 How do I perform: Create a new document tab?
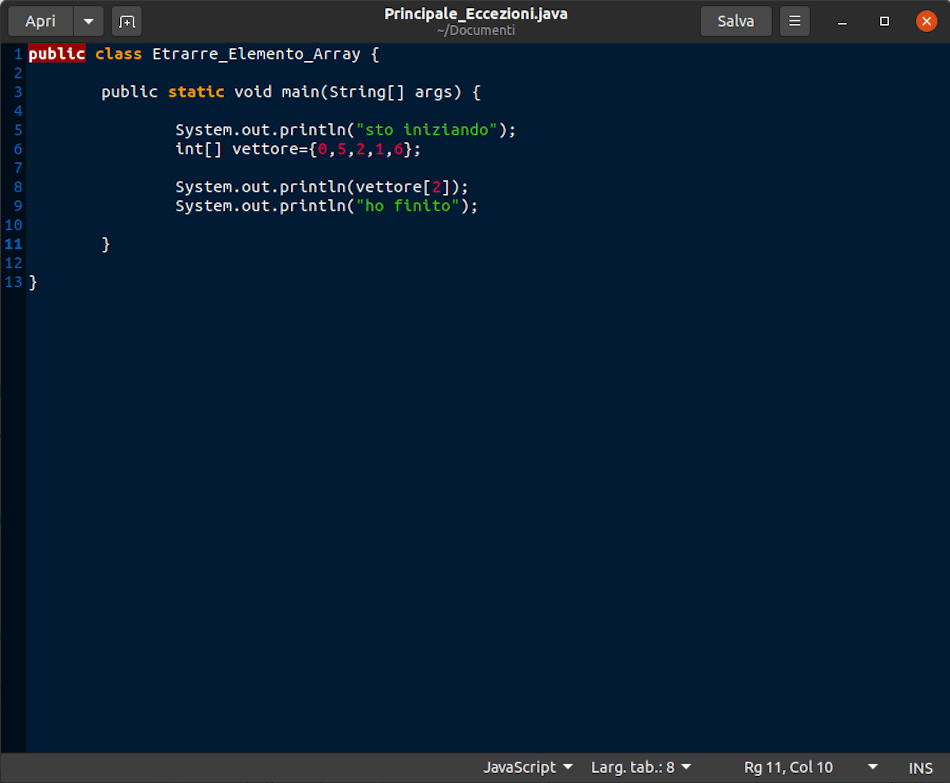(127, 21)
